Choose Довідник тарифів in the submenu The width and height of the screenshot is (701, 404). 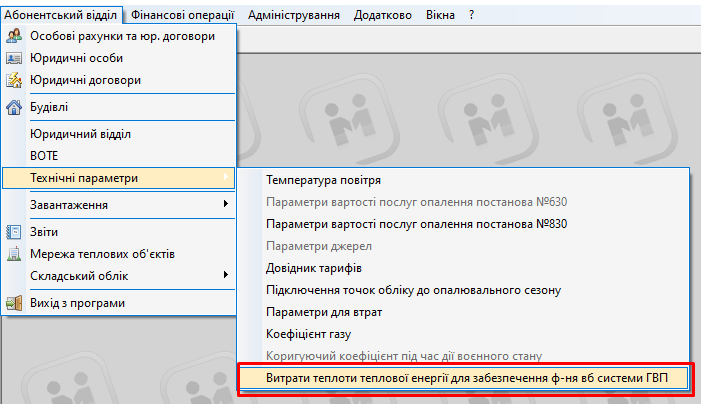[313, 268]
